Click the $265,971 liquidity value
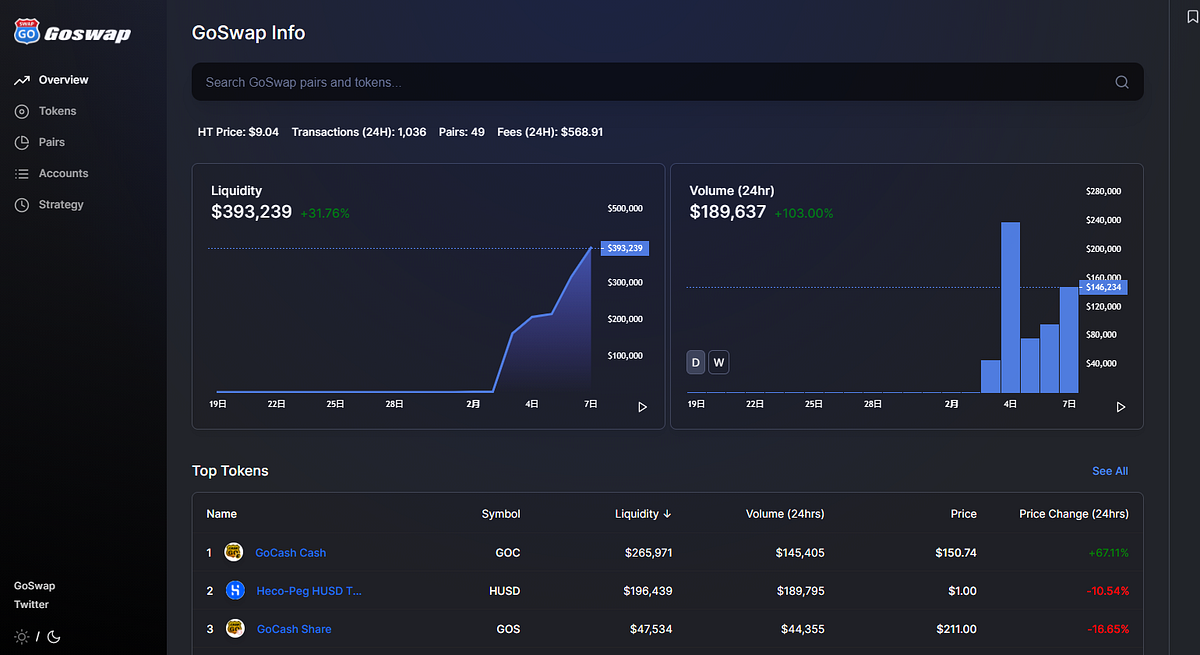This screenshot has width=1200, height=655. tap(648, 552)
